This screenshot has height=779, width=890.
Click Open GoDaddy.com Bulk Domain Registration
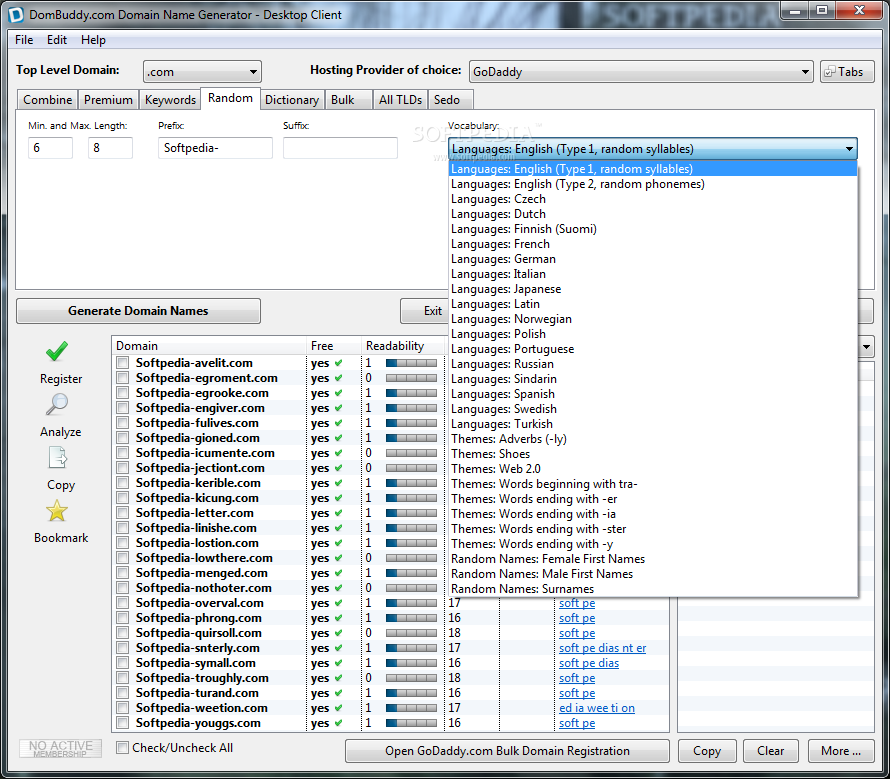[507, 751]
